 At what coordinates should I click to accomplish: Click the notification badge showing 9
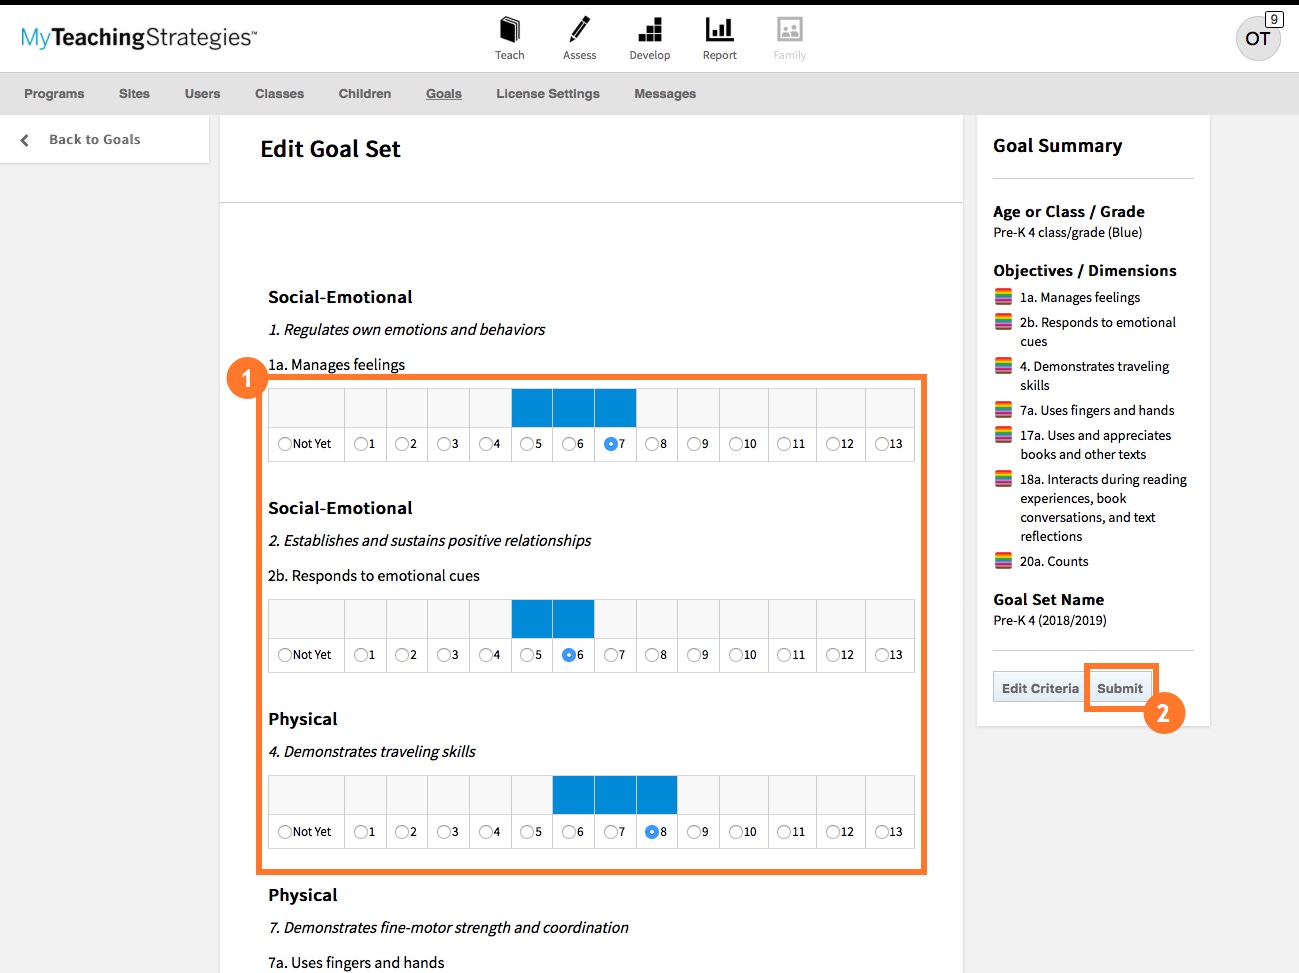[1273, 19]
